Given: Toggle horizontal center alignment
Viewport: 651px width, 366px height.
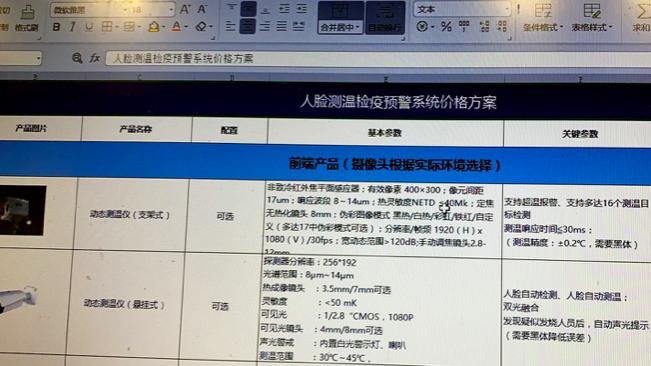Looking at the screenshot, I should 248,27.
